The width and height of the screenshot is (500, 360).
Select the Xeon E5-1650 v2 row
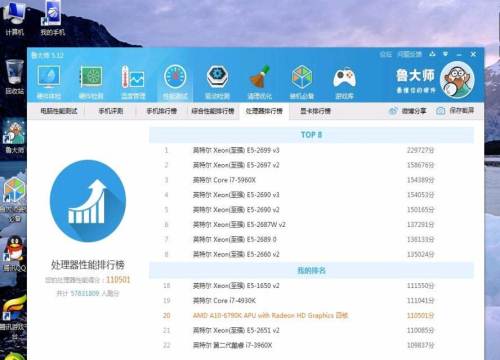click(x=311, y=286)
